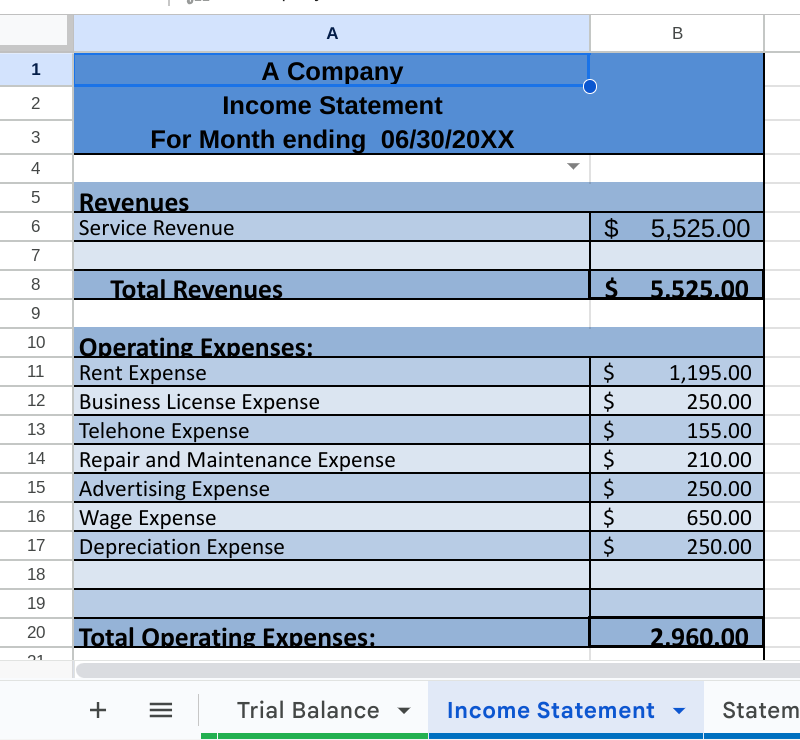800x740 pixels.
Task: Select the Total Revenues label cell
Action: [332, 285]
